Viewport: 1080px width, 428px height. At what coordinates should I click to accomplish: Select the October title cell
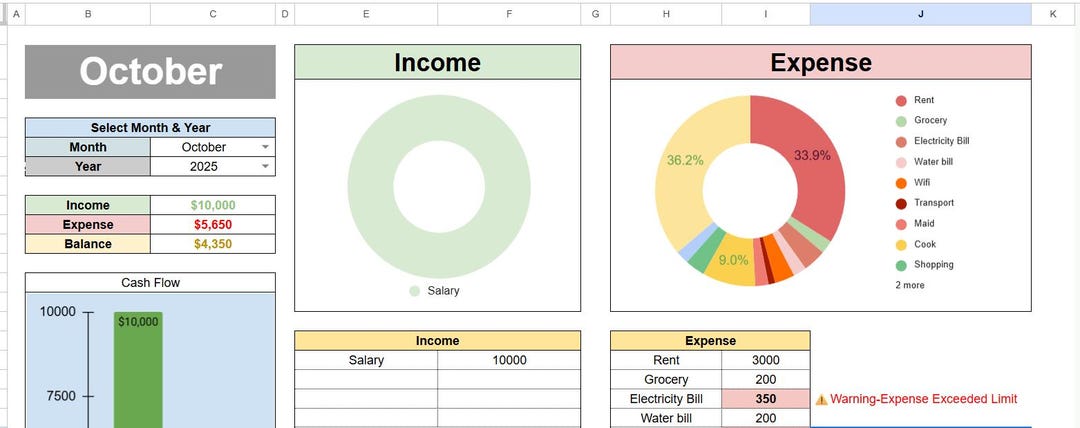(x=150, y=72)
